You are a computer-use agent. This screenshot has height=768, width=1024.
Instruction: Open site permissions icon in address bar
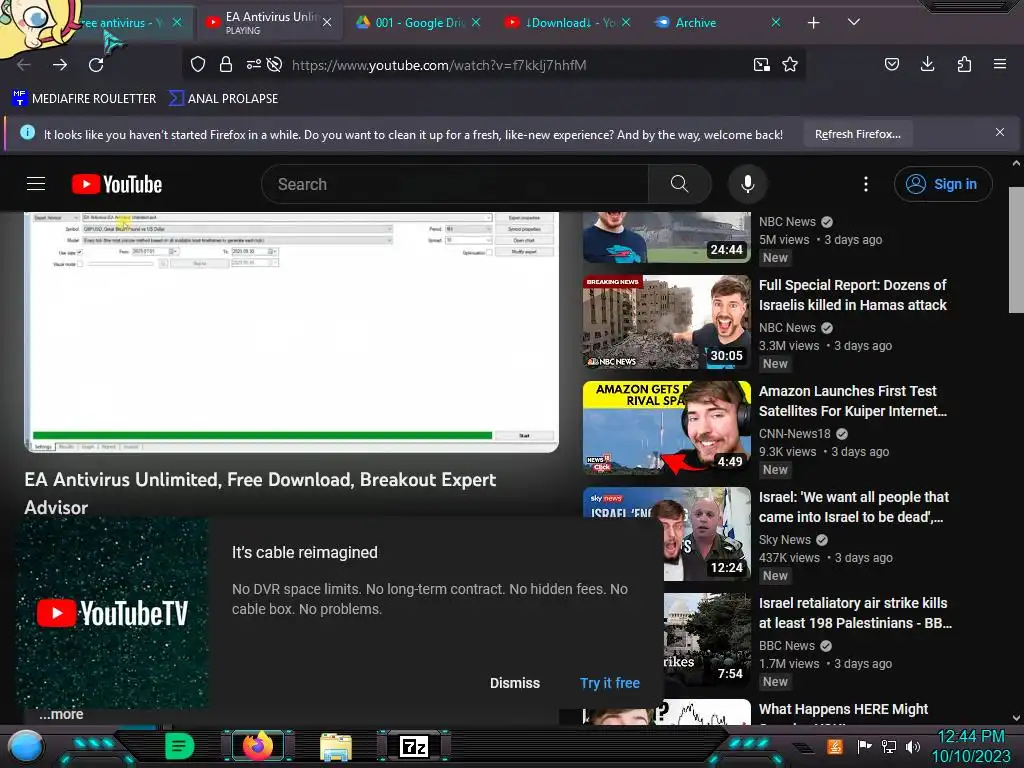click(x=253, y=64)
